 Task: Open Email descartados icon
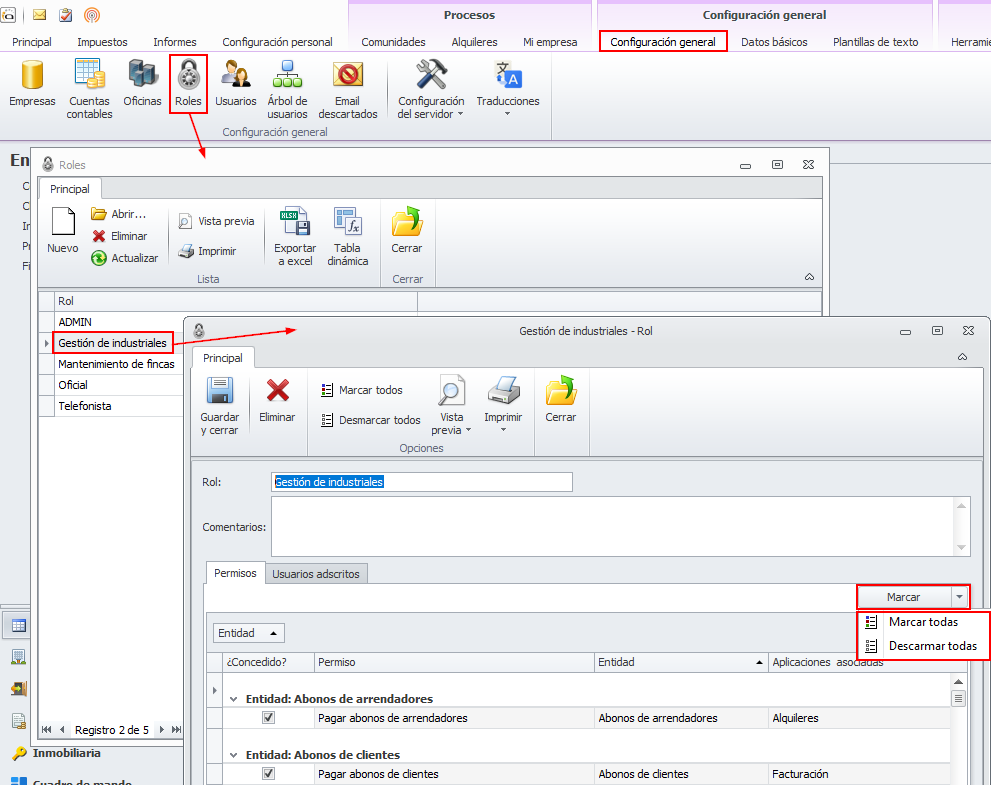pos(348,75)
